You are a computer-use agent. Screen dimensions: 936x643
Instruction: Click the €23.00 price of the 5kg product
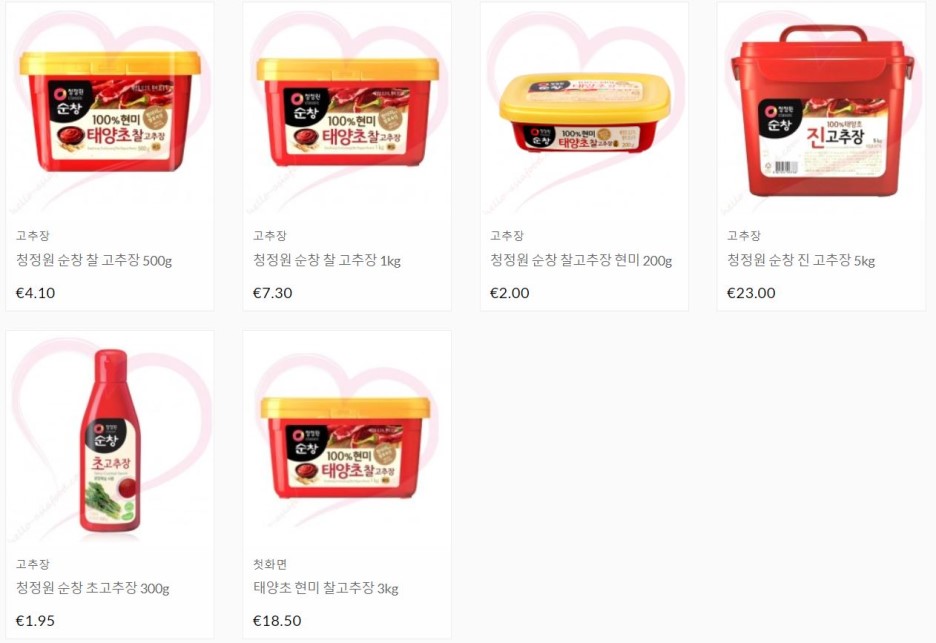click(x=751, y=293)
